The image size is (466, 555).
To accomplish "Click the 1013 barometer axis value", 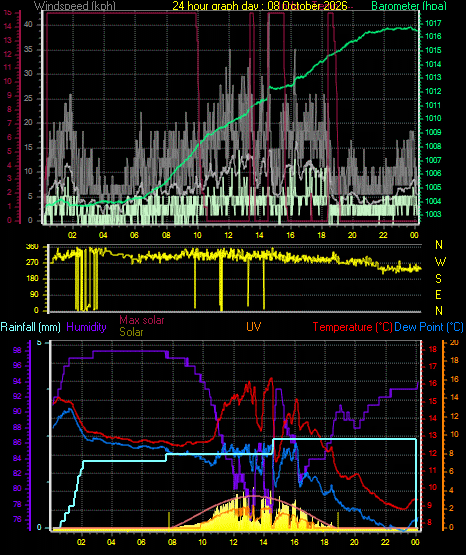I will tap(433, 77).
